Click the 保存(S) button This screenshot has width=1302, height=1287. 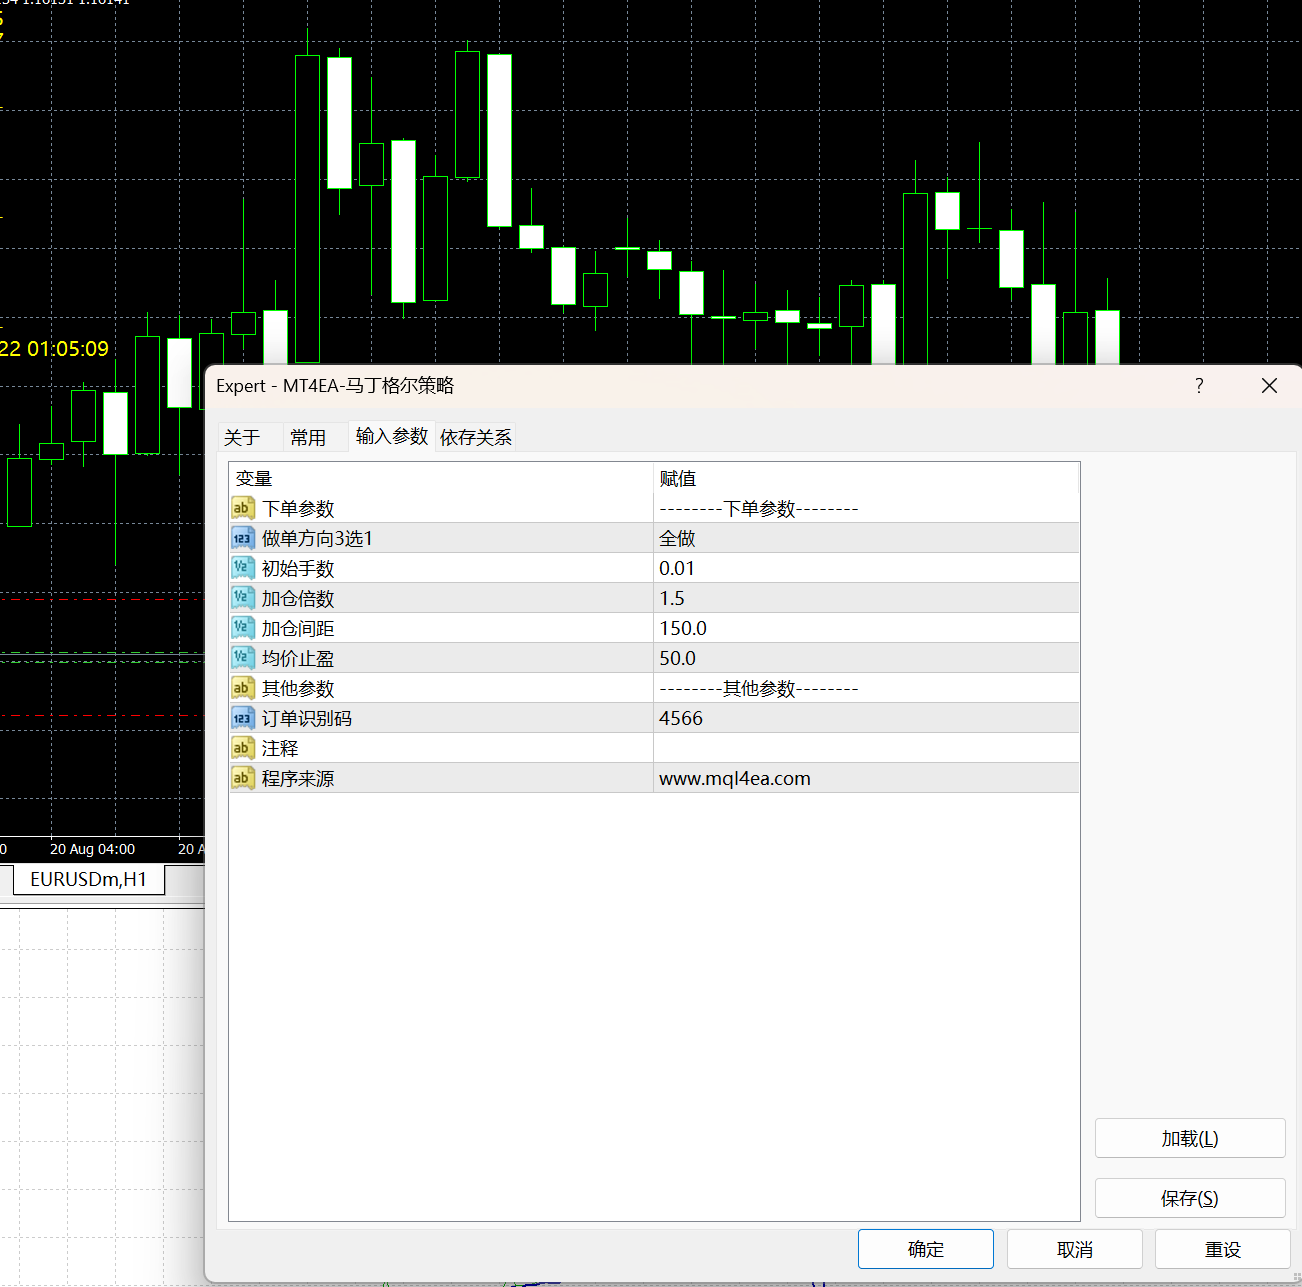[1189, 1198]
